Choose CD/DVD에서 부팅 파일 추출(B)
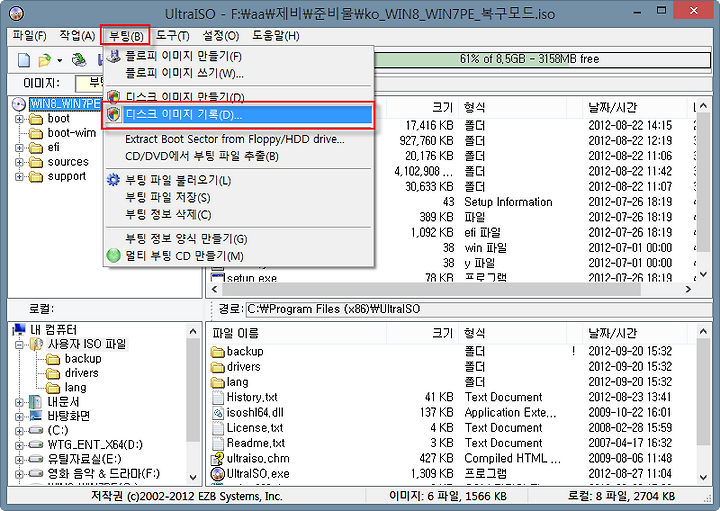This screenshot has width=720, height=511. (239, 156)
